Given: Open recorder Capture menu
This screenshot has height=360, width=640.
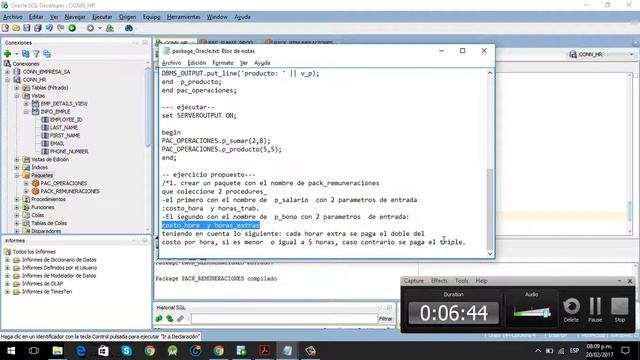Looking at the screenshot, I should (x=413, y=281).
